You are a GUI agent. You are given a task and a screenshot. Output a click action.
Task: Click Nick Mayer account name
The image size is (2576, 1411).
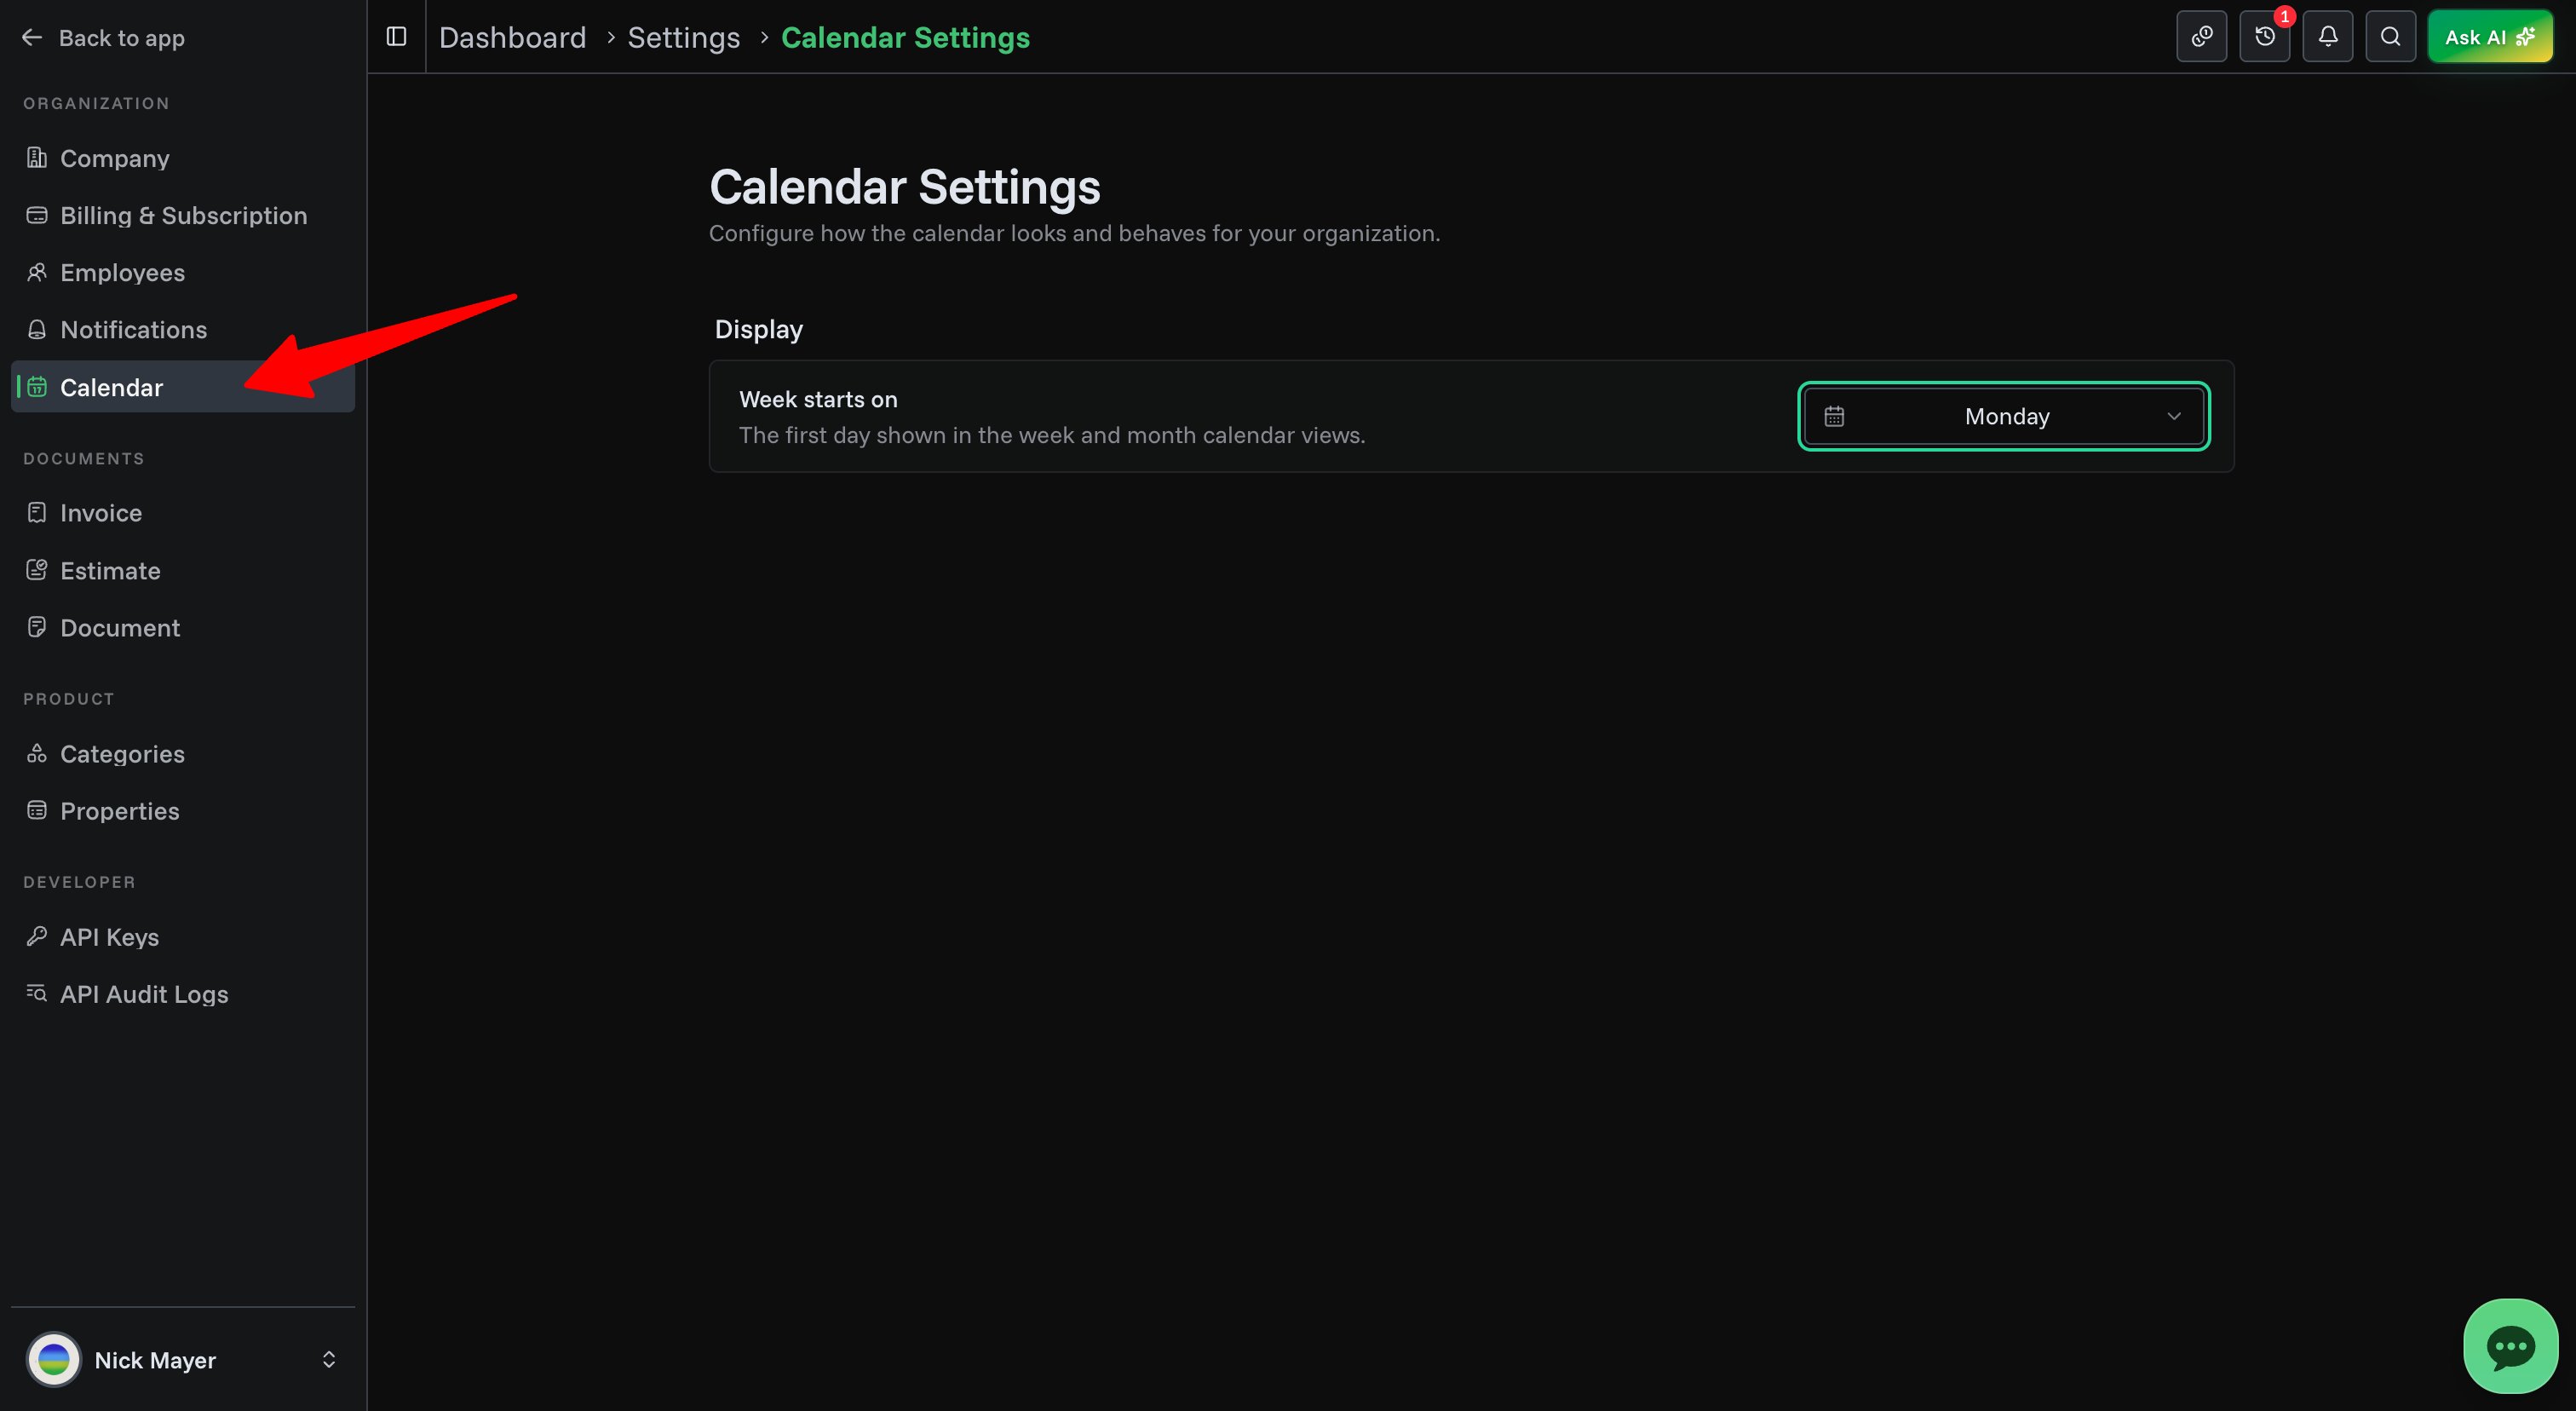click(x=155, y=1360)
